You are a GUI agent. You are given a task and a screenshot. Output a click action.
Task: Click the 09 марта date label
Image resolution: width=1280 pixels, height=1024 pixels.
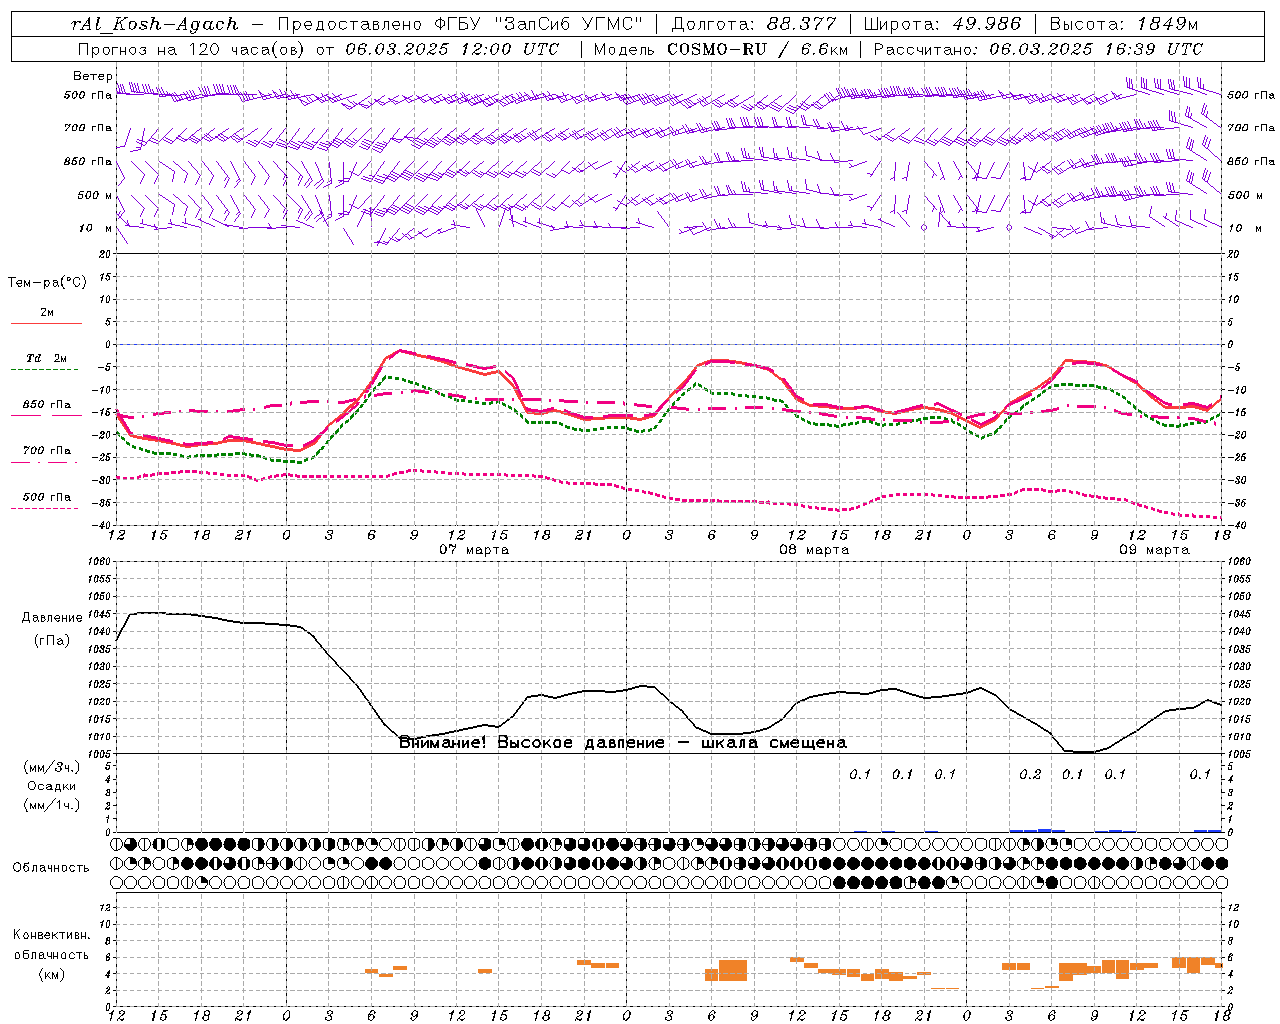tap(1154, 550)
